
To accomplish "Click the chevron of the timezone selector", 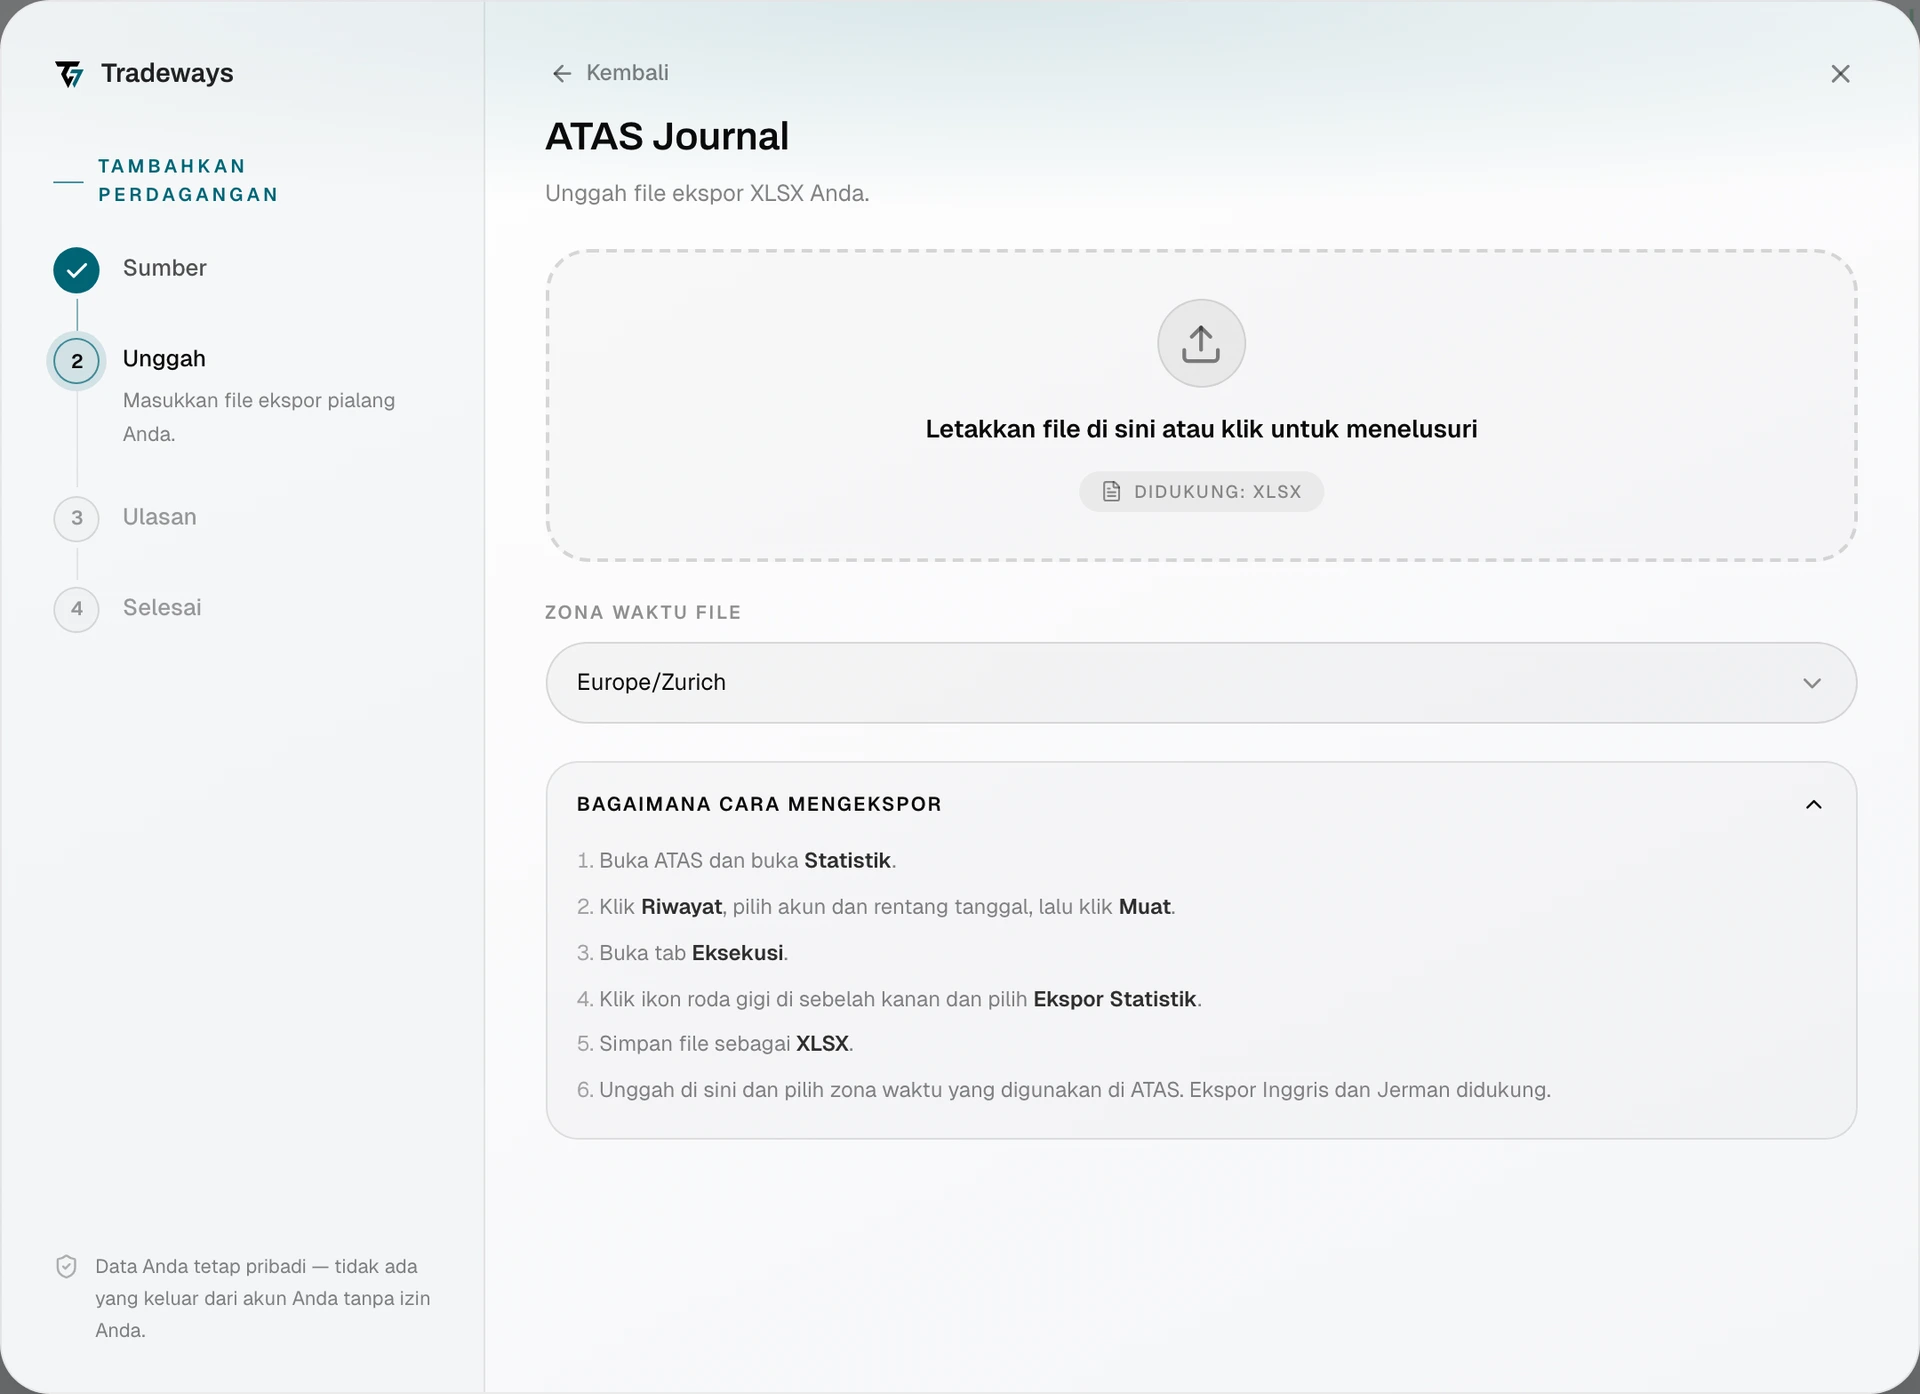I will click(1812, 683).
